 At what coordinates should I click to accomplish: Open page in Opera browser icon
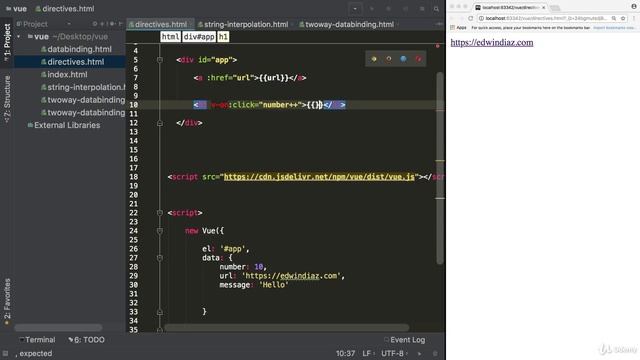(x=418, y=59)
